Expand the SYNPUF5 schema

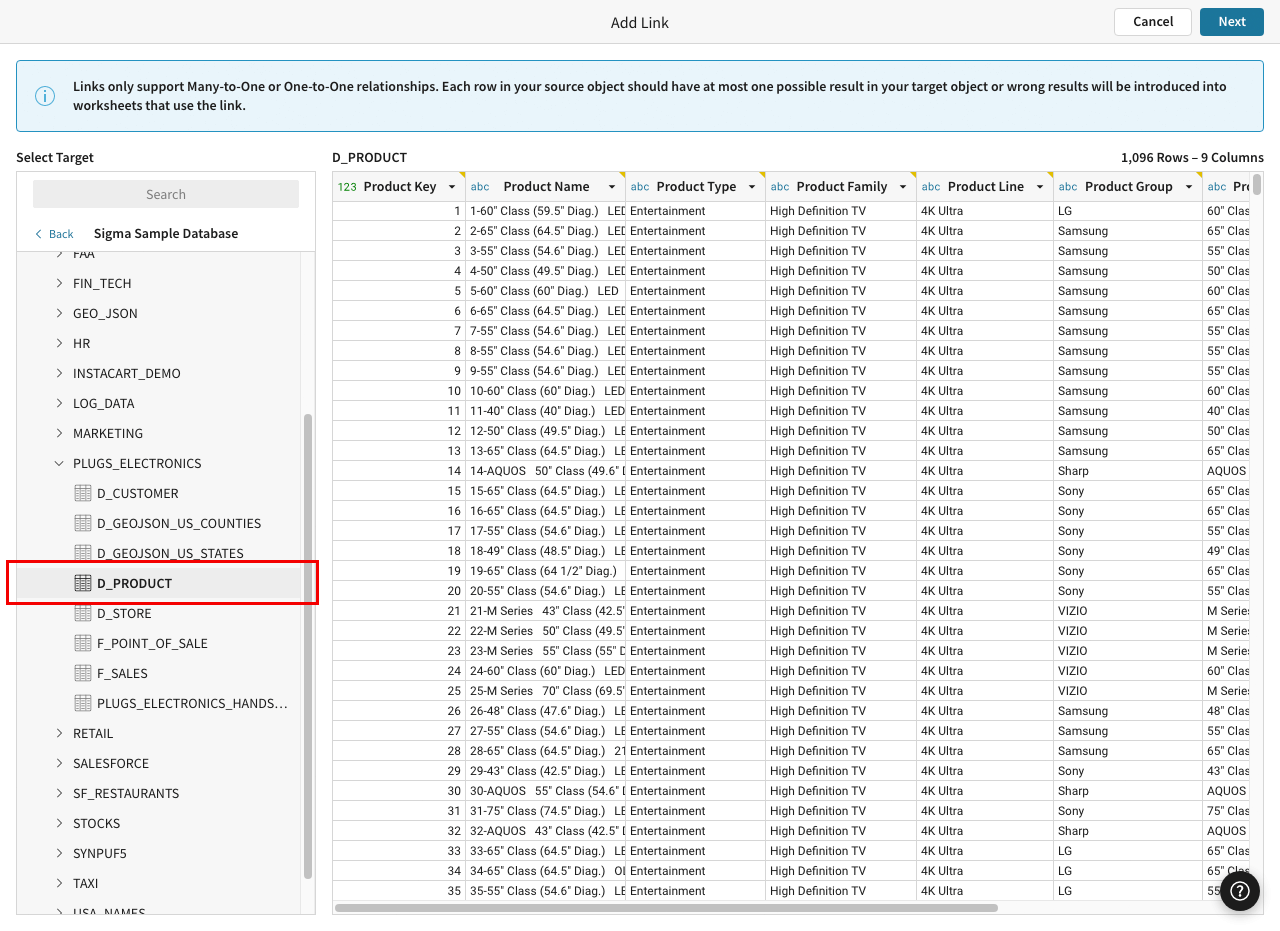coord(60,853)
